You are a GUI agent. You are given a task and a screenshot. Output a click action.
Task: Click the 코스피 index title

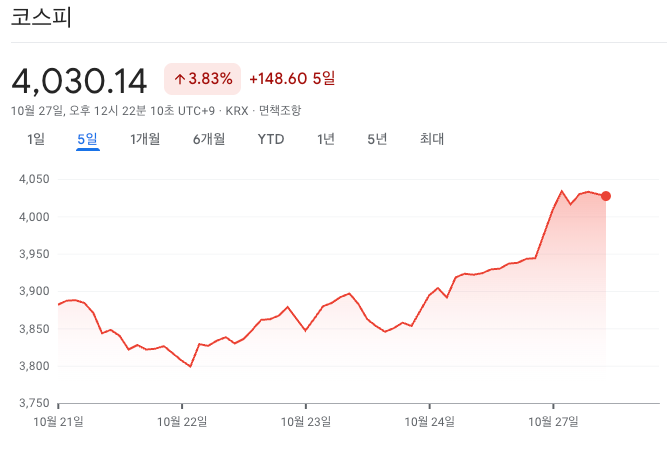tap(42, 19)
